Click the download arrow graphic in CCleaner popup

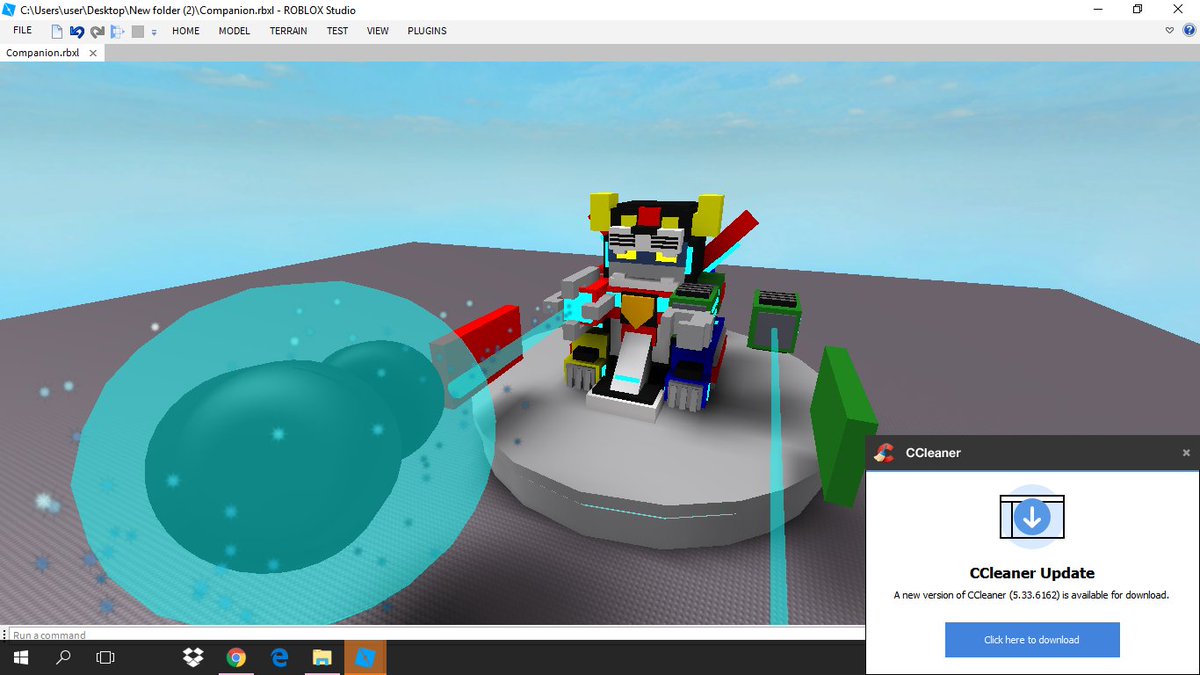[x=1032, y=516]
